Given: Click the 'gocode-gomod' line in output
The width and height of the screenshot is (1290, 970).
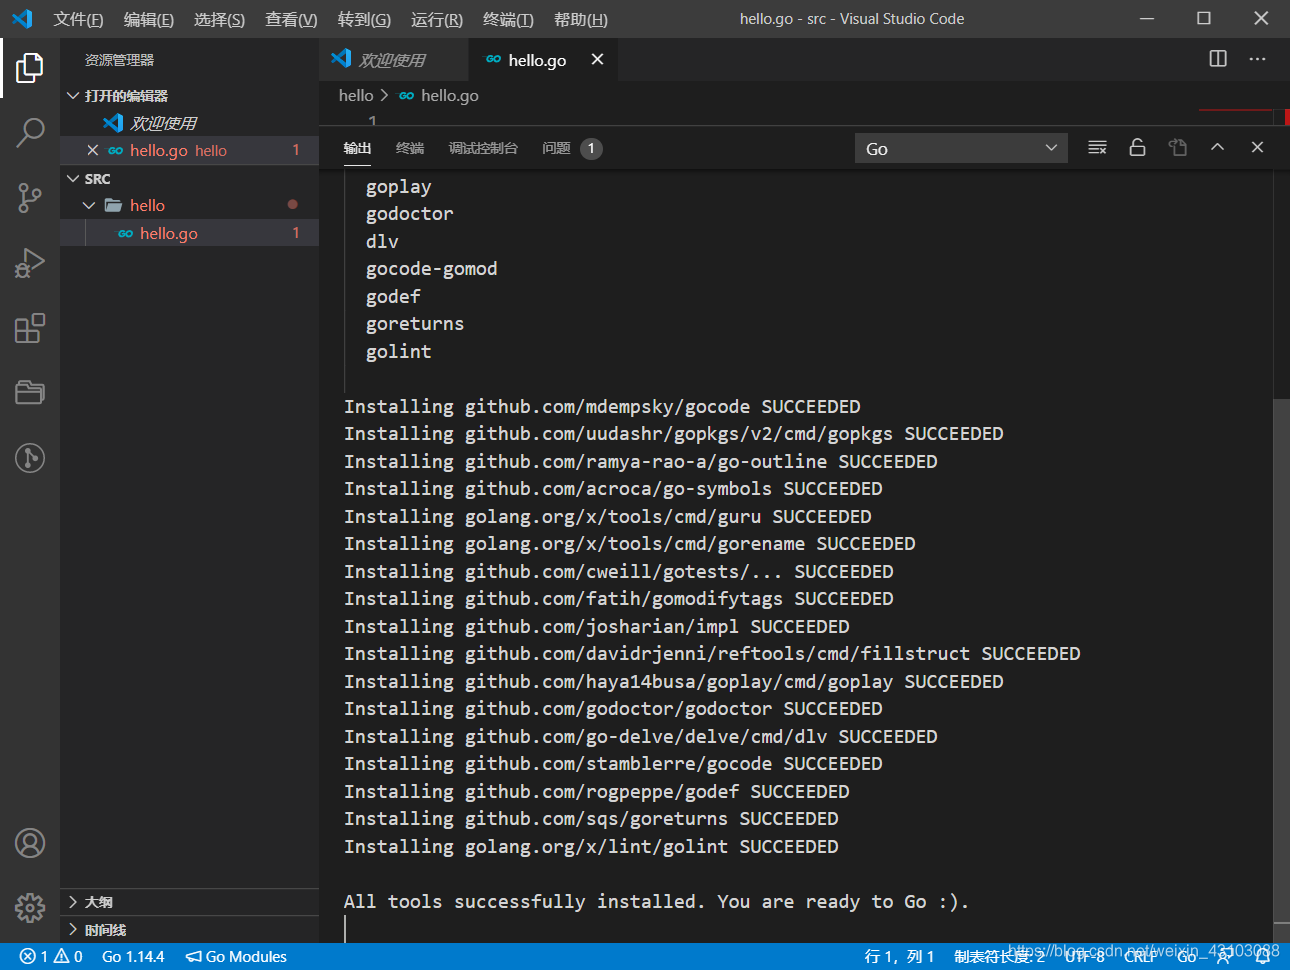Looking at the screenshot, I should 431,268.
